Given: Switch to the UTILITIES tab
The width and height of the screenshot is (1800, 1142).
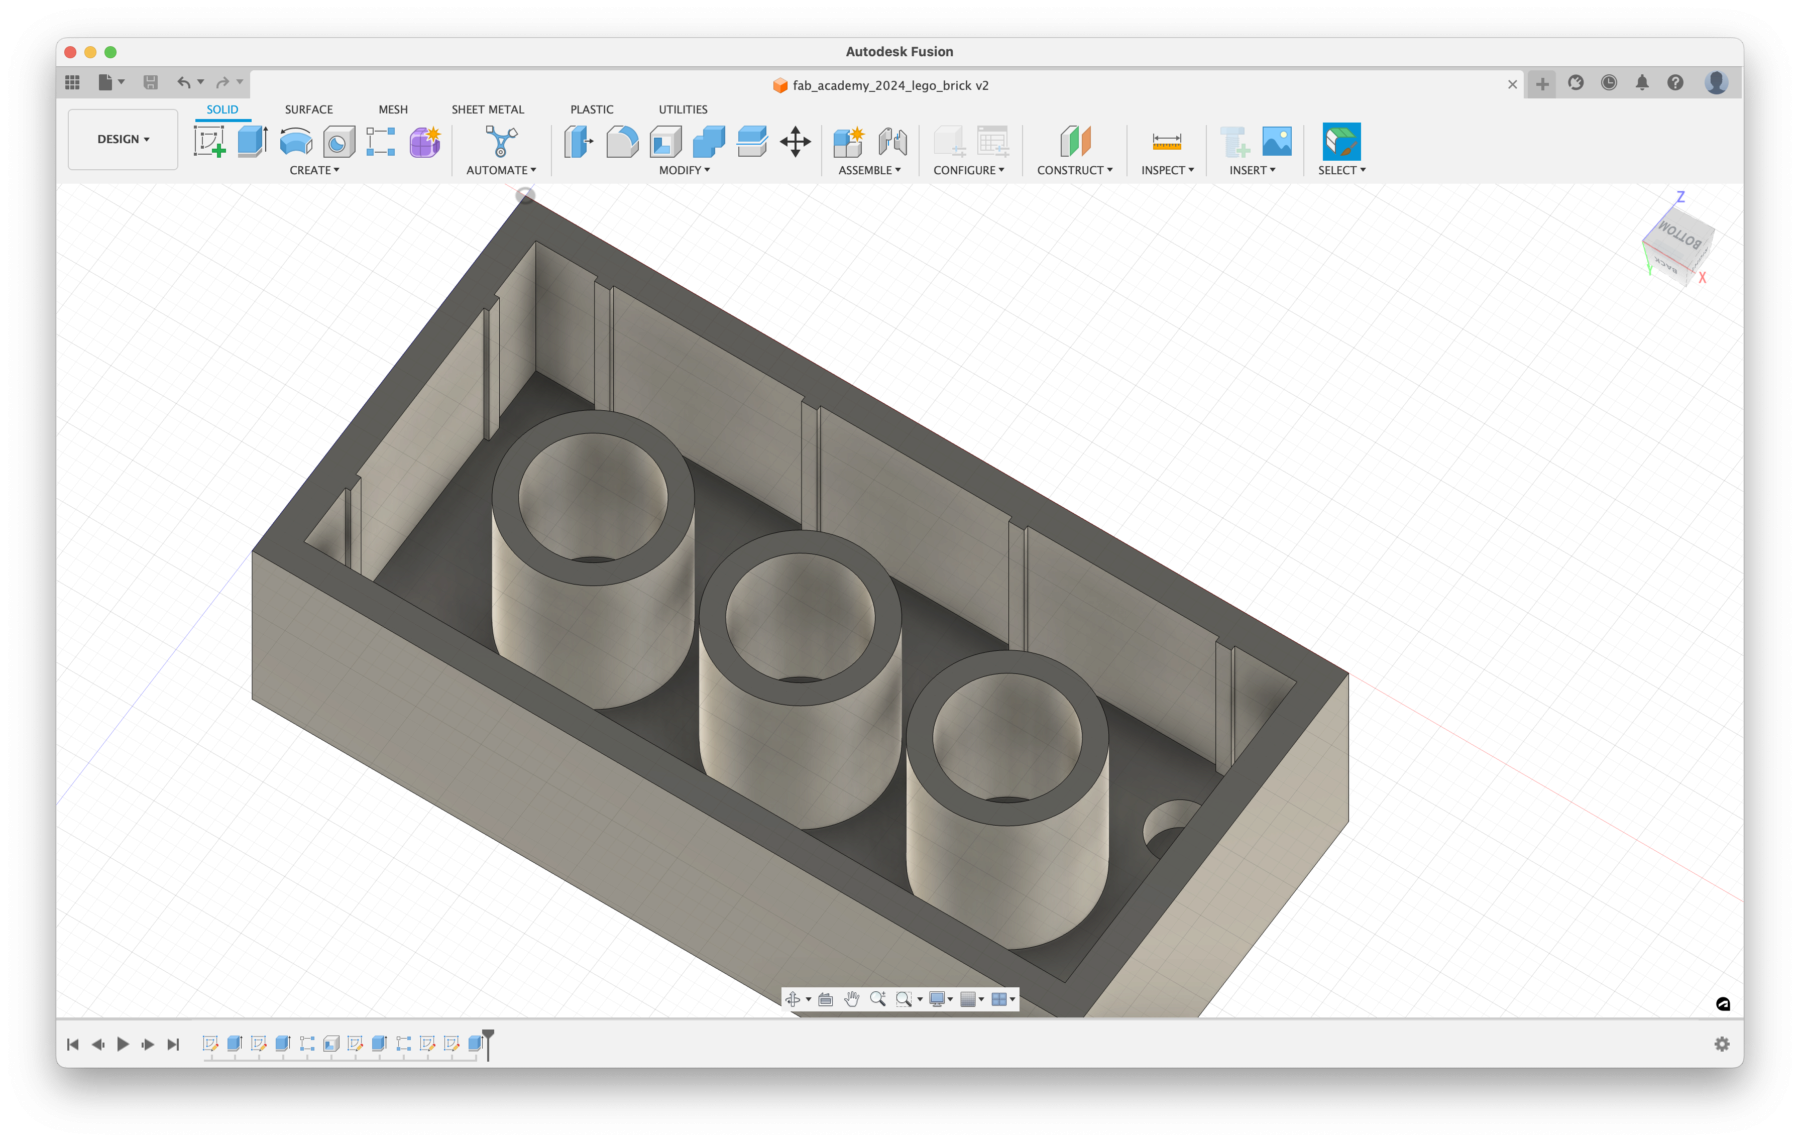Looking at the screenshot, I should [683, 109].
